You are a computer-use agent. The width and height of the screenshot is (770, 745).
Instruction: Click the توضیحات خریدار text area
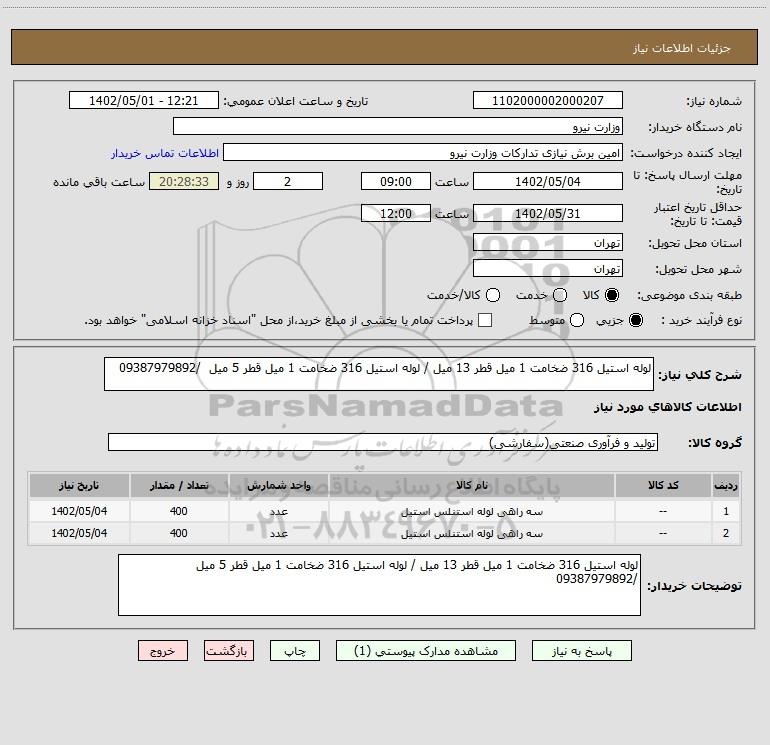point(379,585)
